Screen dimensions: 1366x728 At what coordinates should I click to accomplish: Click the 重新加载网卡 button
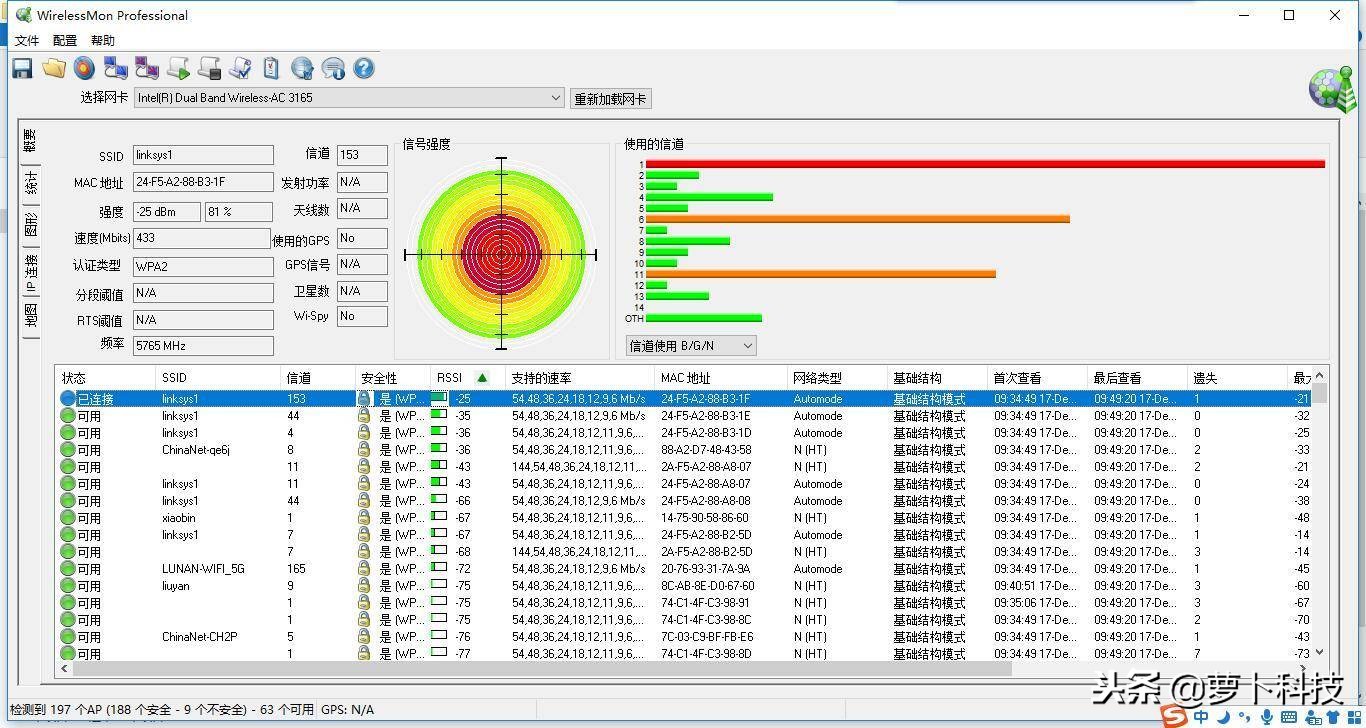coord(610,98)
